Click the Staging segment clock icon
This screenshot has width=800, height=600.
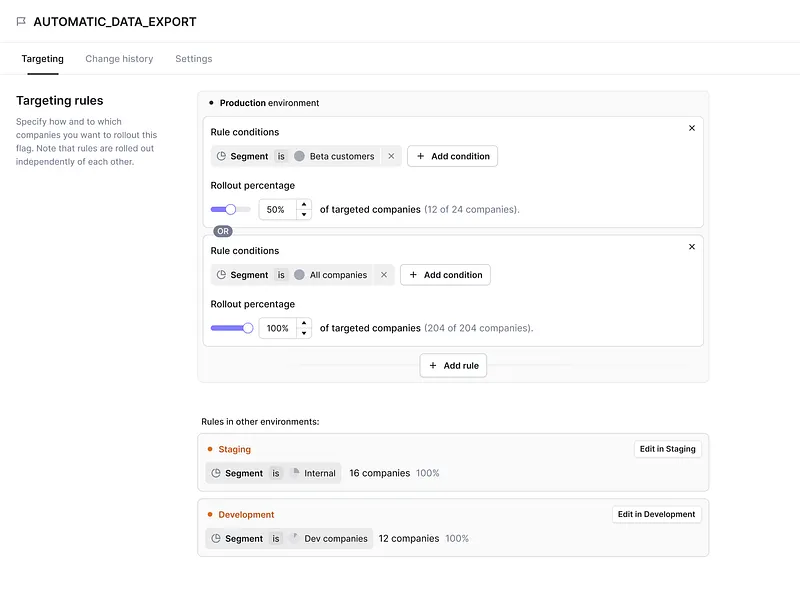coord(215,473)
